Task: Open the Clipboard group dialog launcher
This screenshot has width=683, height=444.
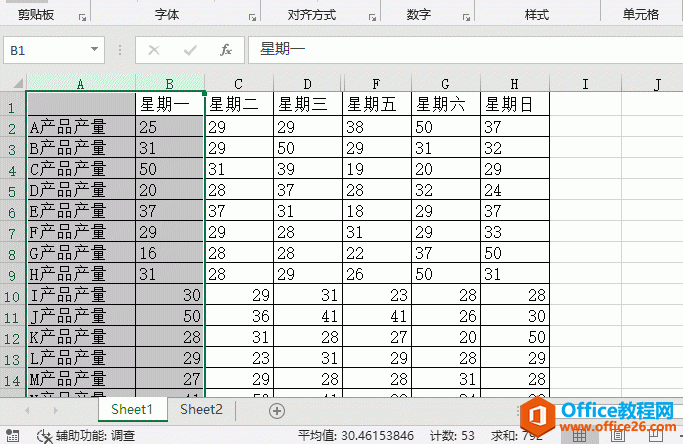Action: click(82, 17)
